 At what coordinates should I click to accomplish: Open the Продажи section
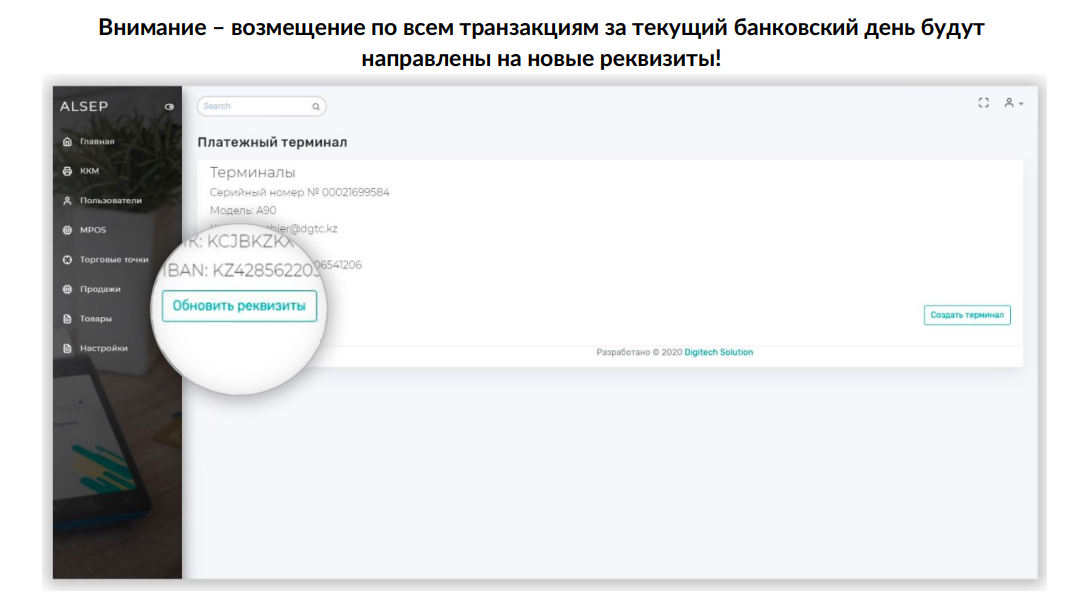pos(100,289)
